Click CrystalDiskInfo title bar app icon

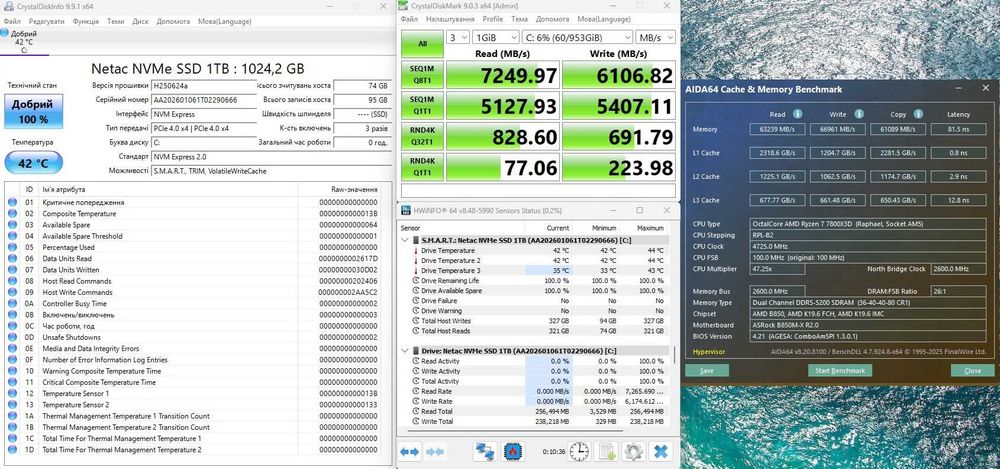click(x=7, y=6)
